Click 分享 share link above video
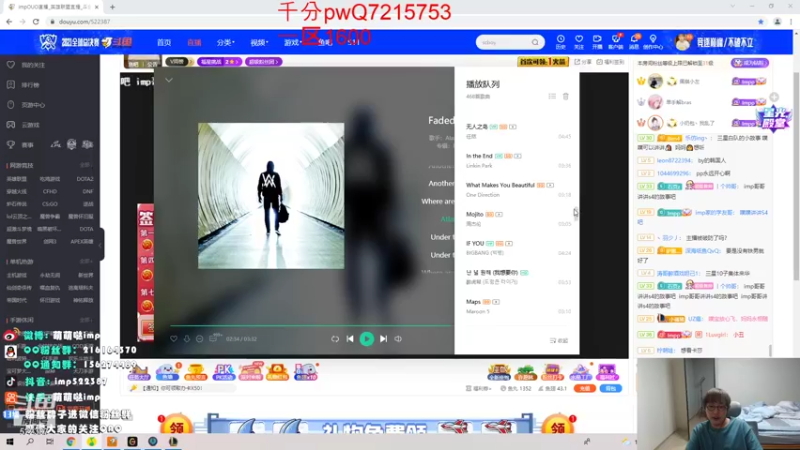800x450 pixels. (x=583, y=62)
